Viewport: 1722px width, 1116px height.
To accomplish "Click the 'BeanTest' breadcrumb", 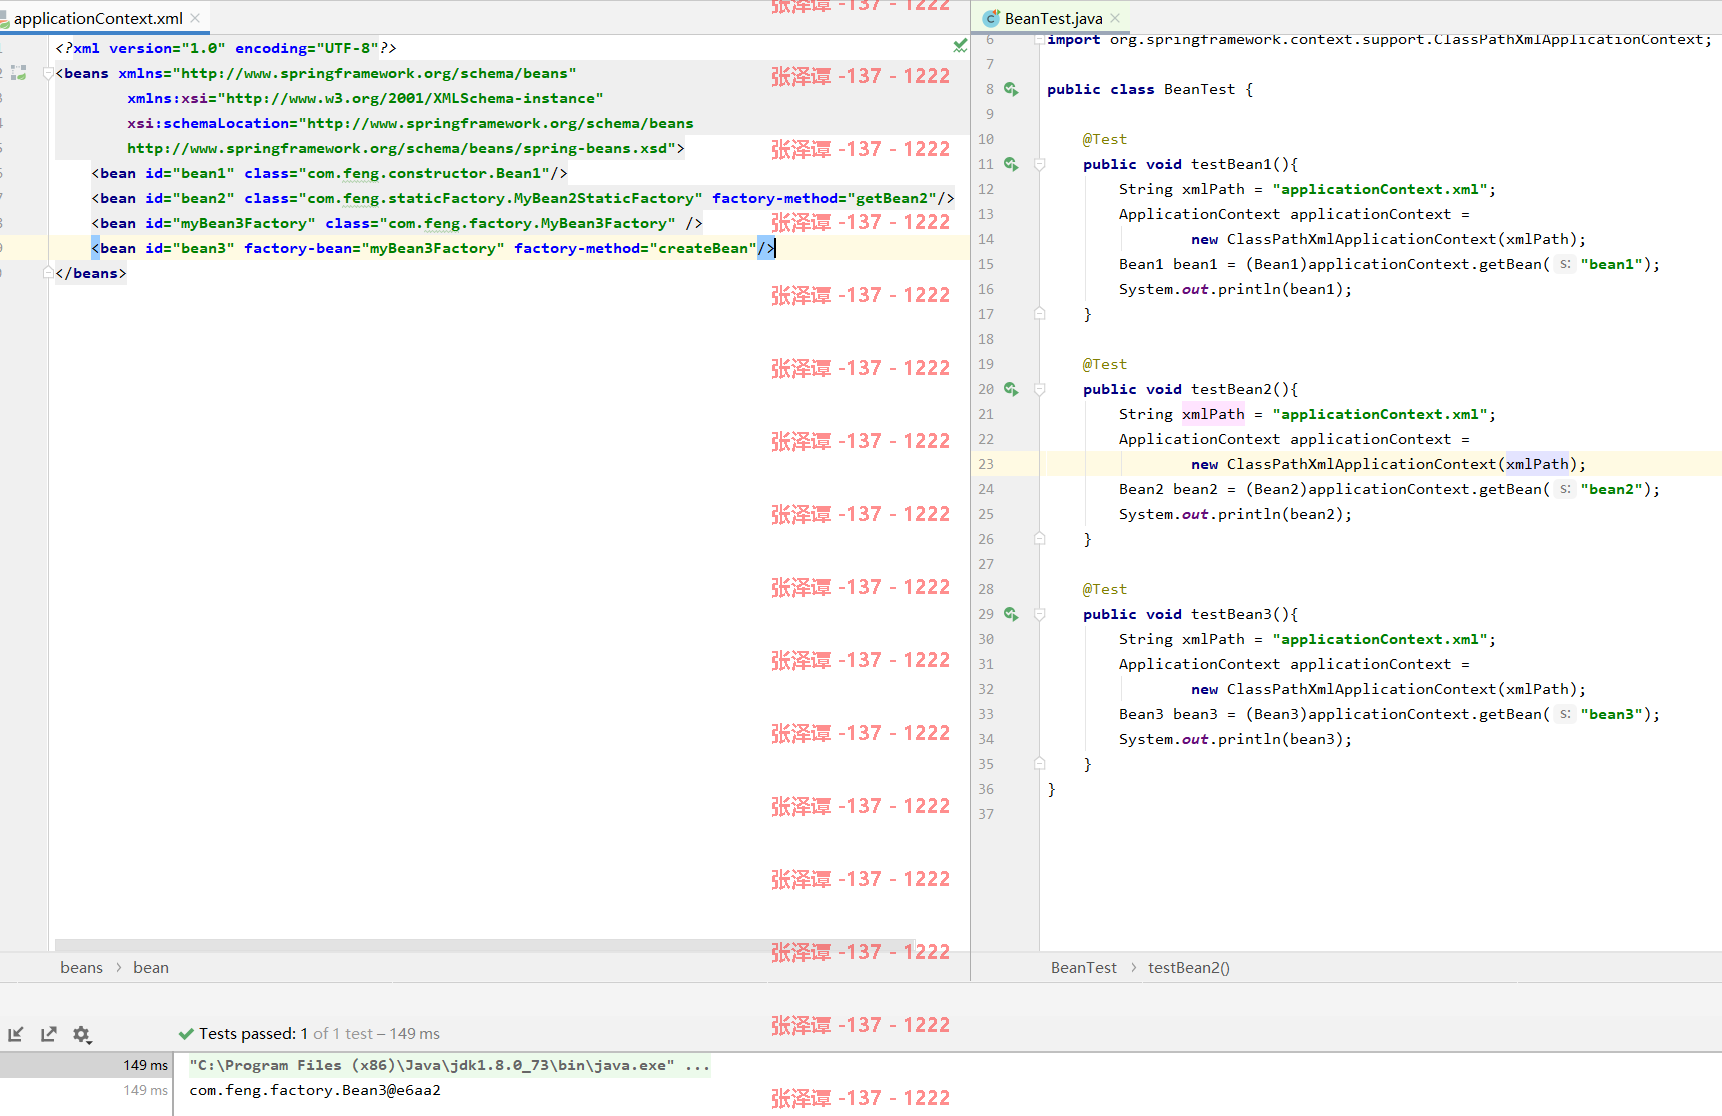I will [x=1084, y=967].
